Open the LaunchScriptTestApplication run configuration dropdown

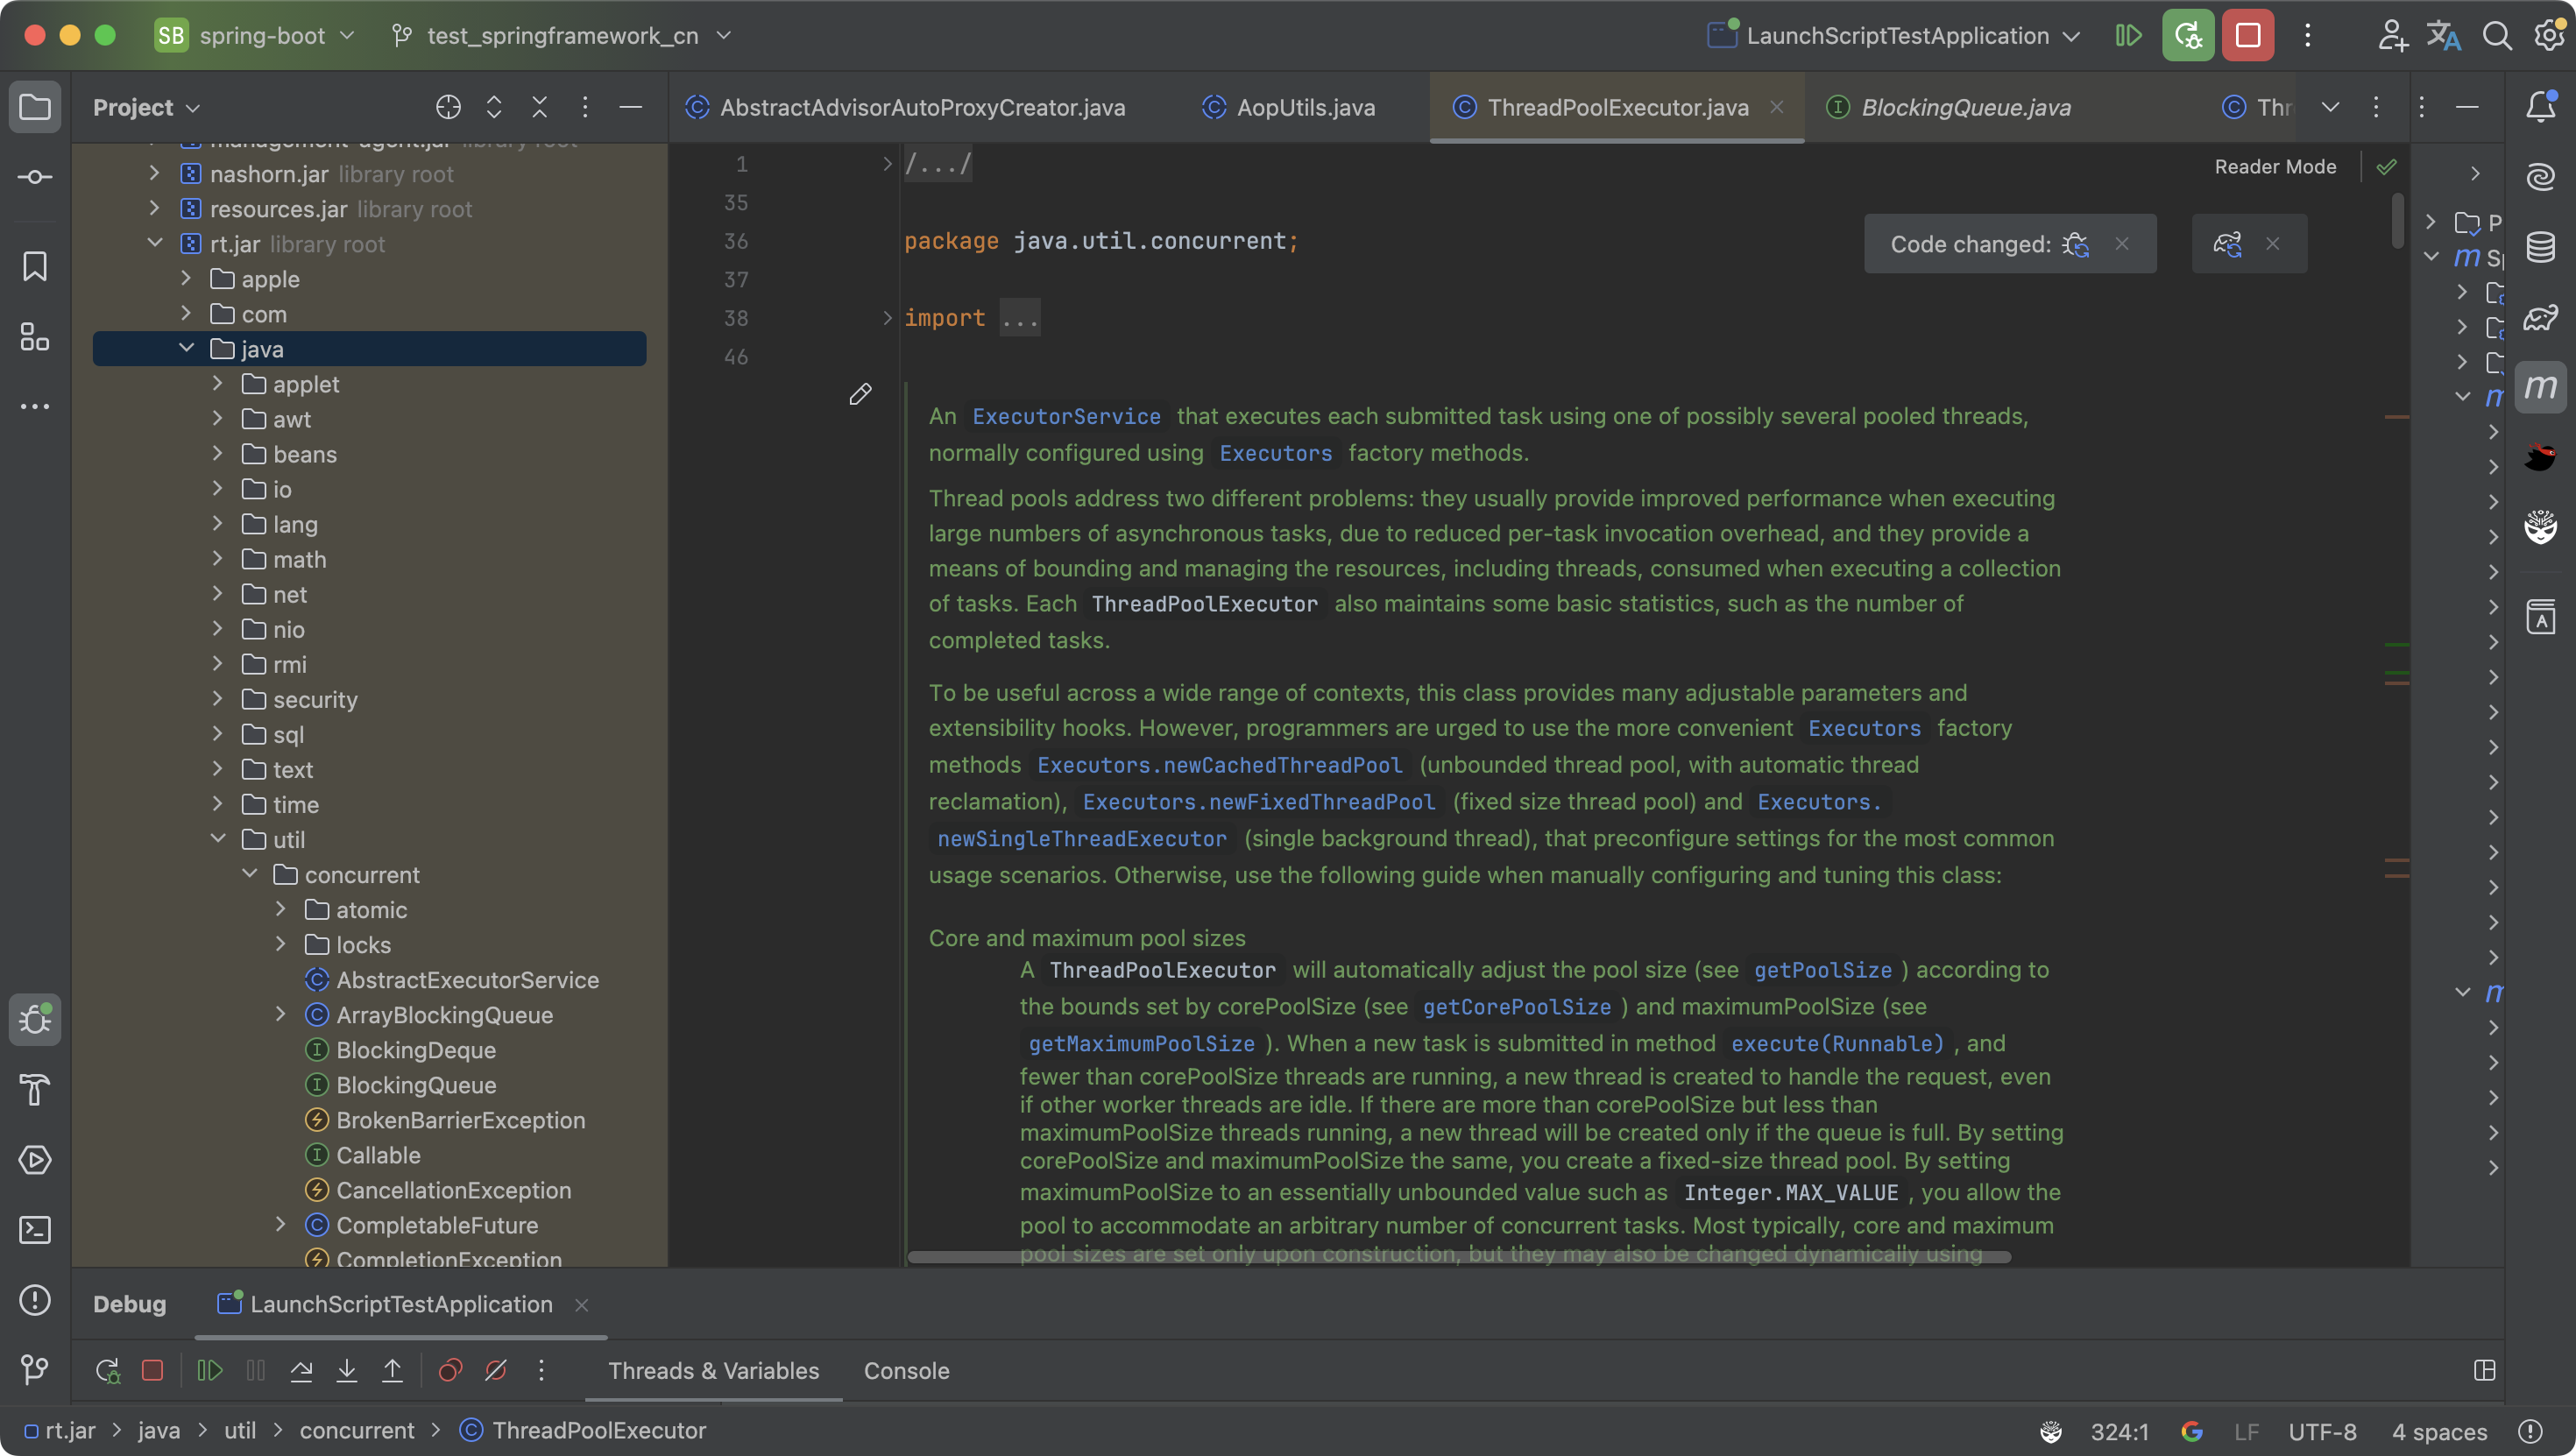tap(1895, 36)
